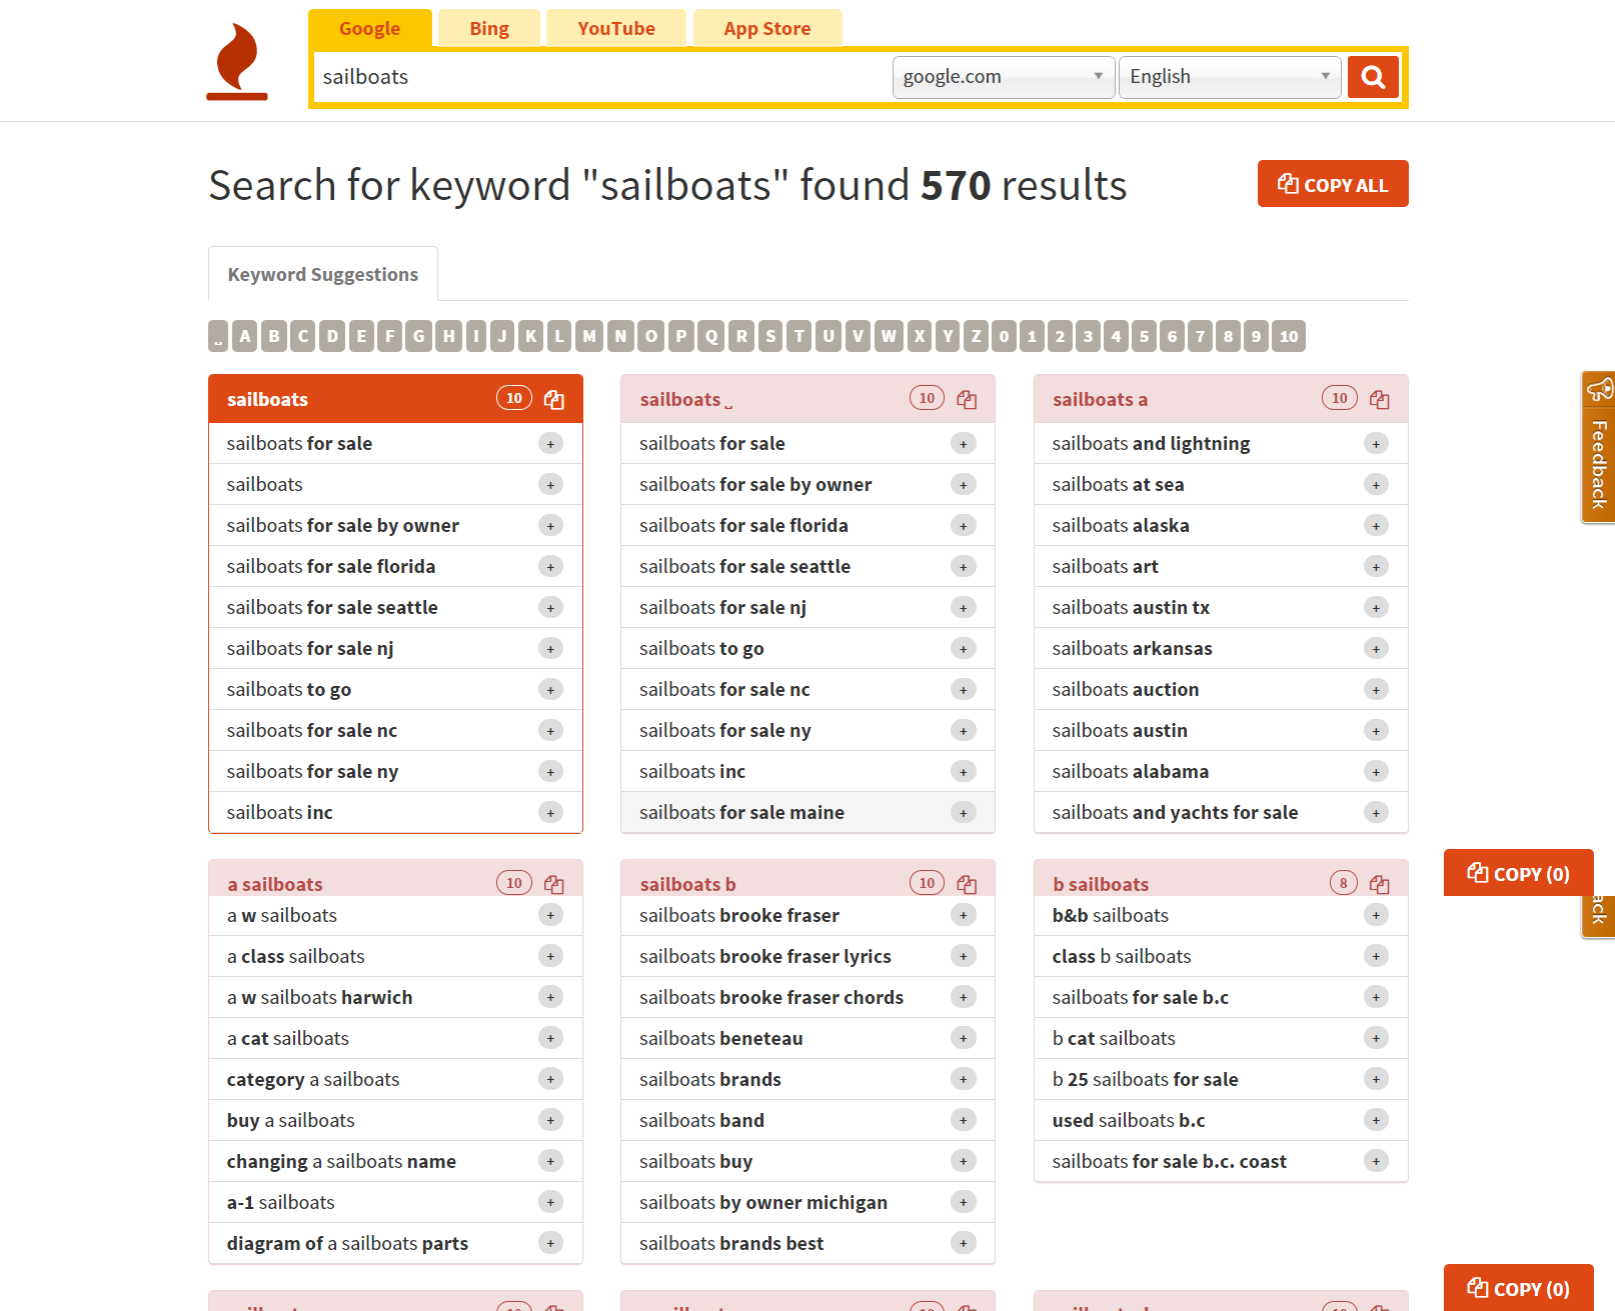The width and height of the screenshot is (1615, 1311).
Task: Copy the 'a sailboats' keyword group
Action: pos(554,884)
